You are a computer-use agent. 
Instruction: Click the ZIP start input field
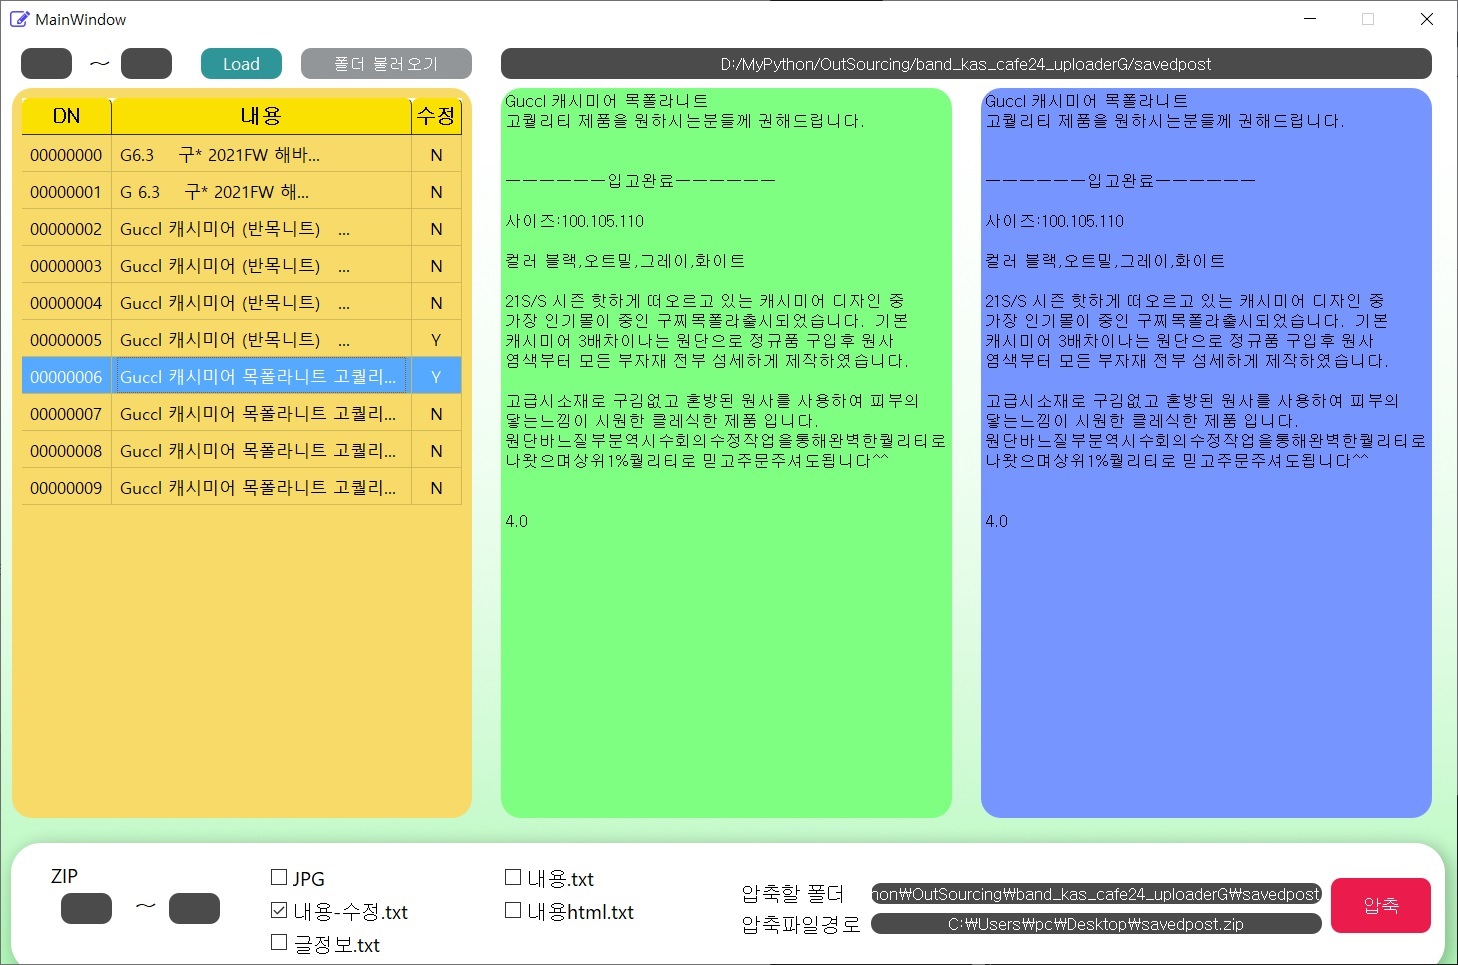[86, 908]
